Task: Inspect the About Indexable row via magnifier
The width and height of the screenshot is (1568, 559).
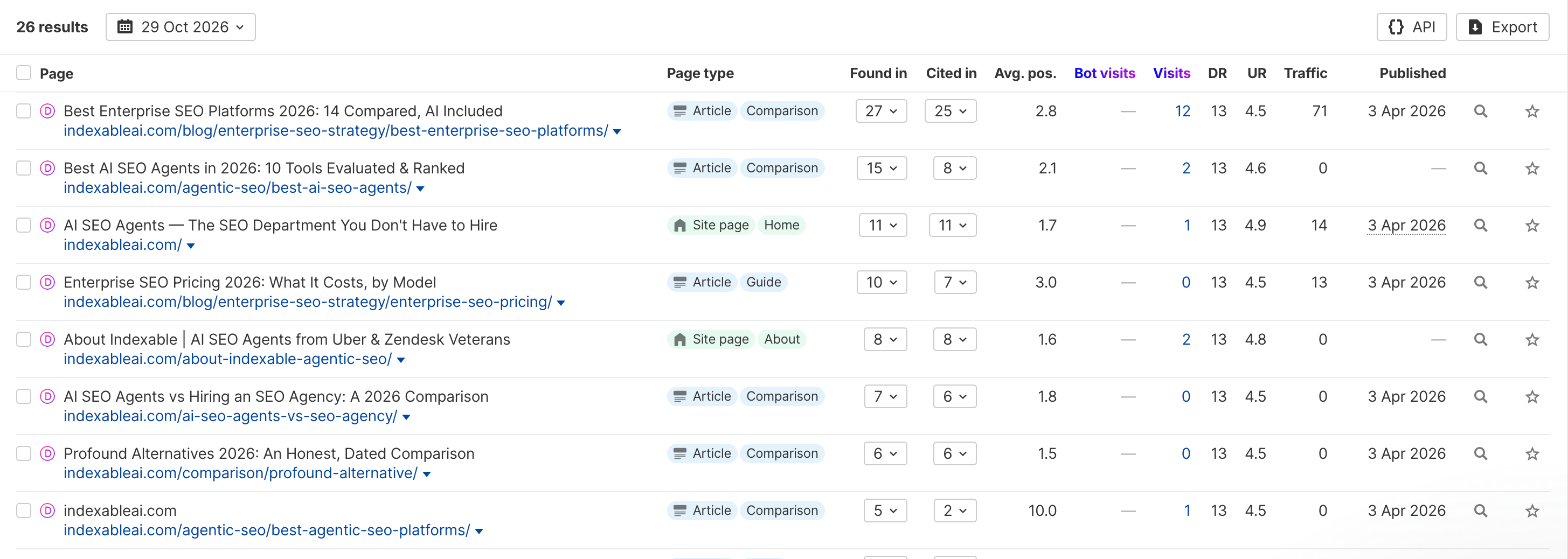Action: click(x=1481, y=339)
